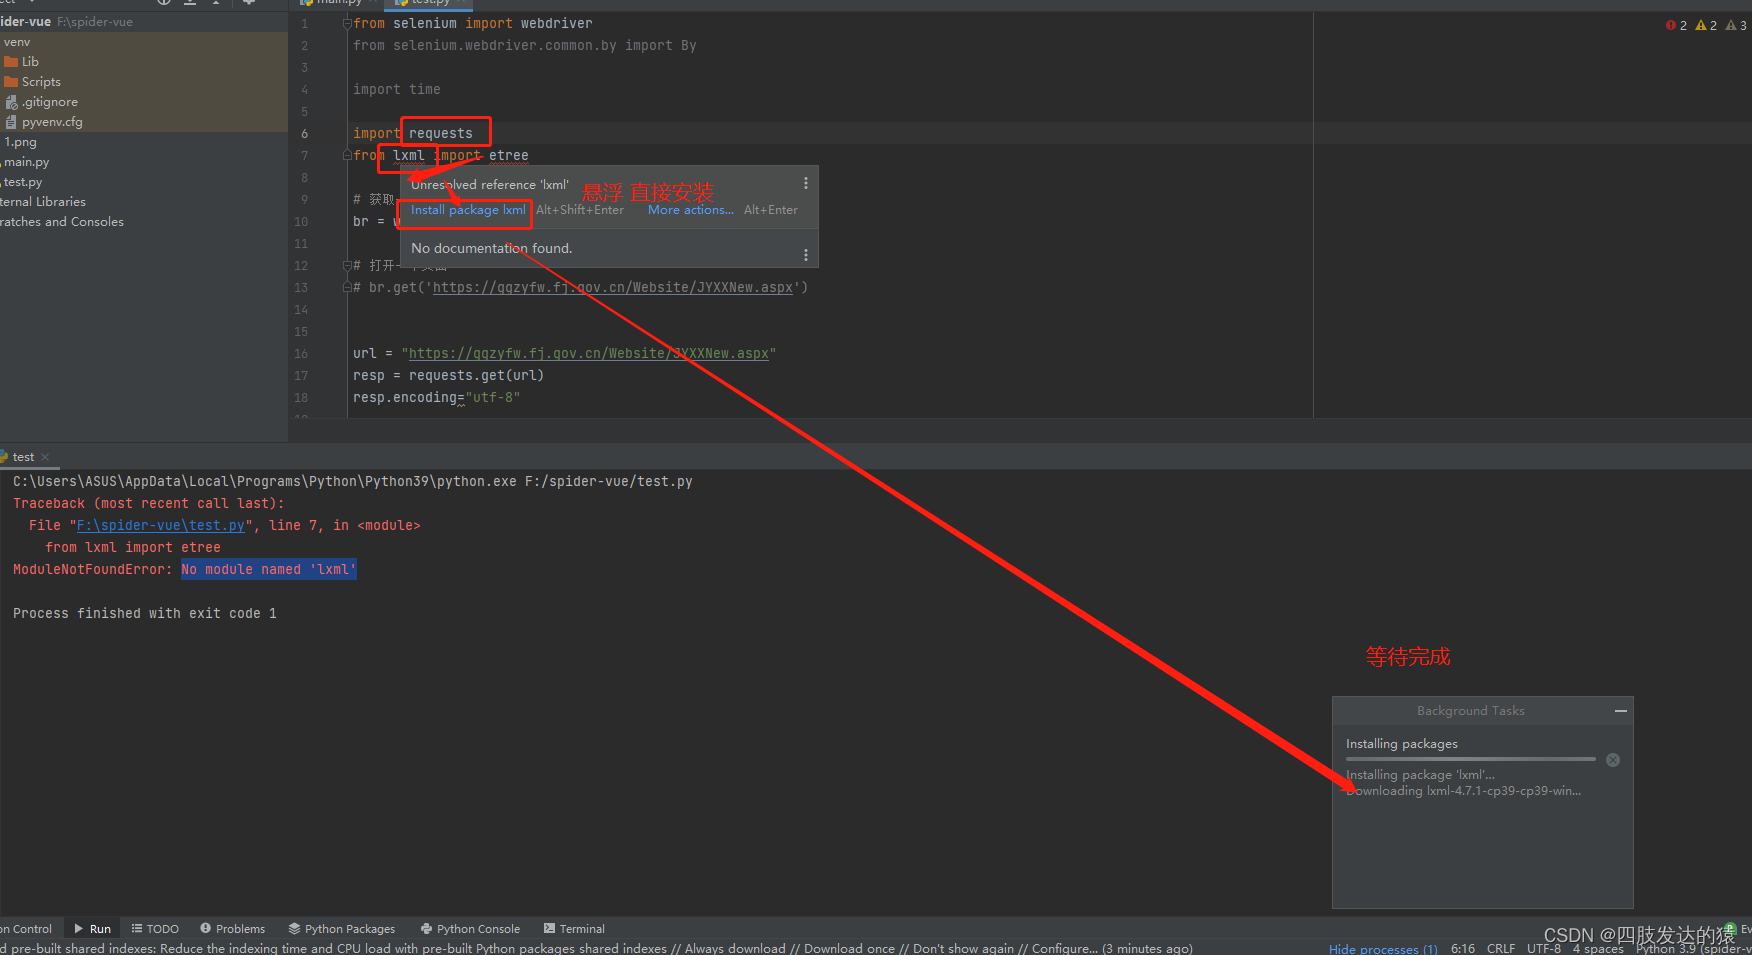This screenshot has width=1752, height=955.
Task: Open the URL string on line 16
Action: coord(589,353)
